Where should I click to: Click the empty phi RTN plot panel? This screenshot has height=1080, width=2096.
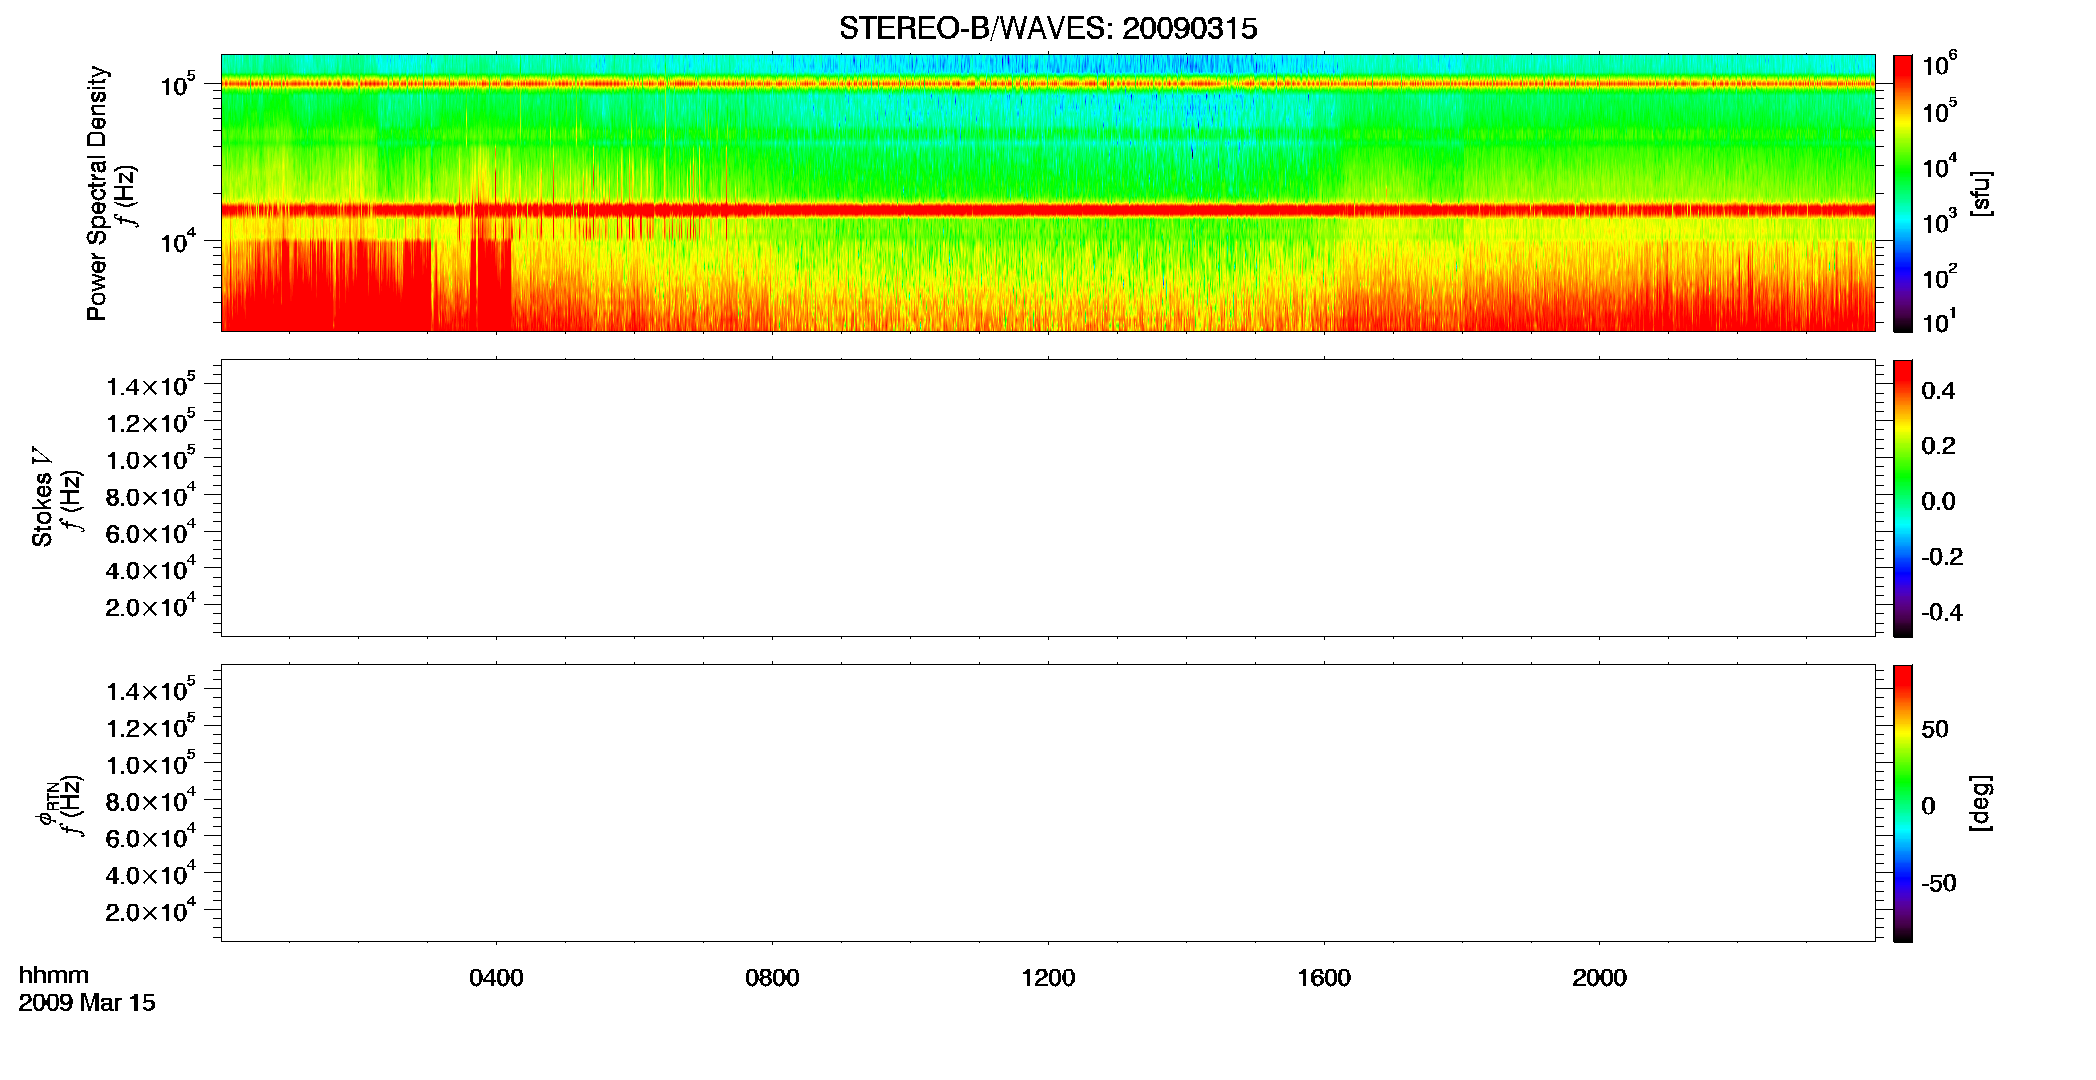pos(1048,803)
